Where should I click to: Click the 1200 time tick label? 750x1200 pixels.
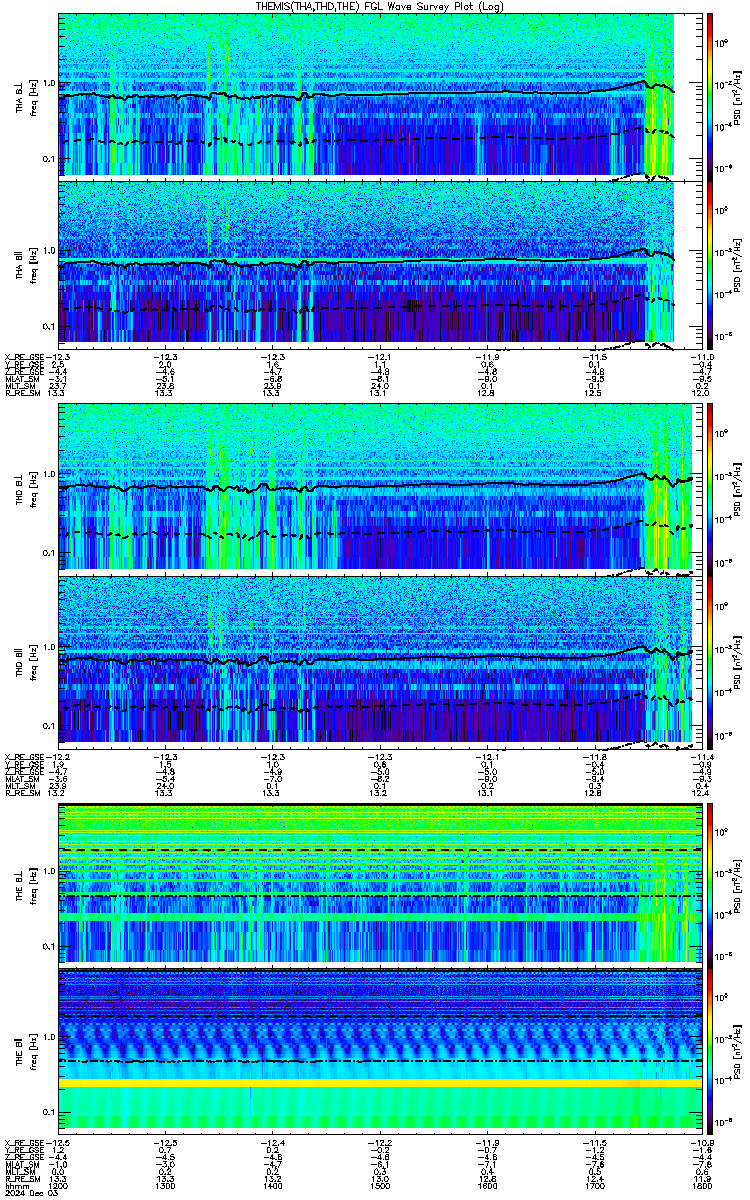[x=59, y=1185]
